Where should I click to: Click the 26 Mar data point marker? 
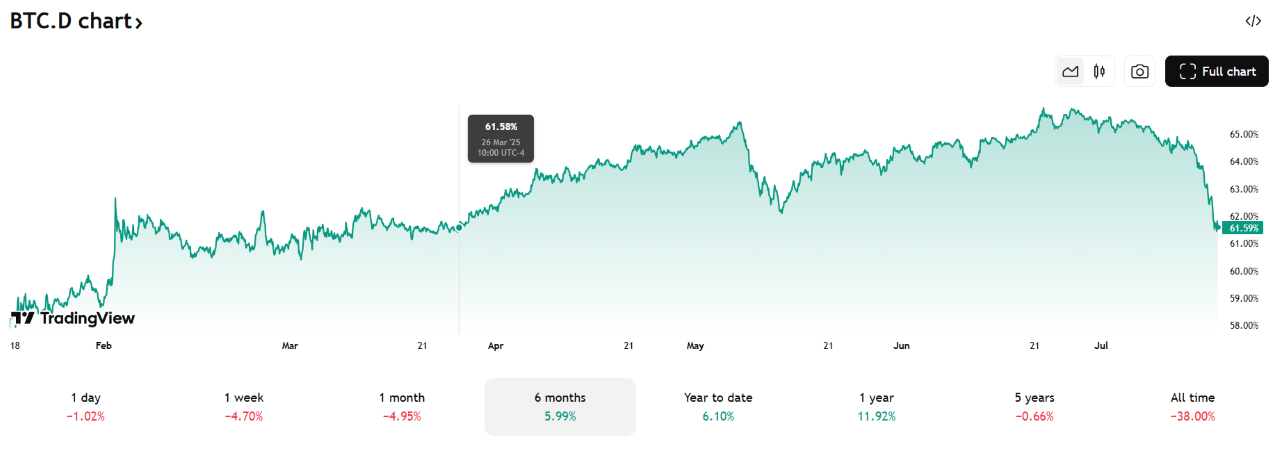click(x=459, y=228)
